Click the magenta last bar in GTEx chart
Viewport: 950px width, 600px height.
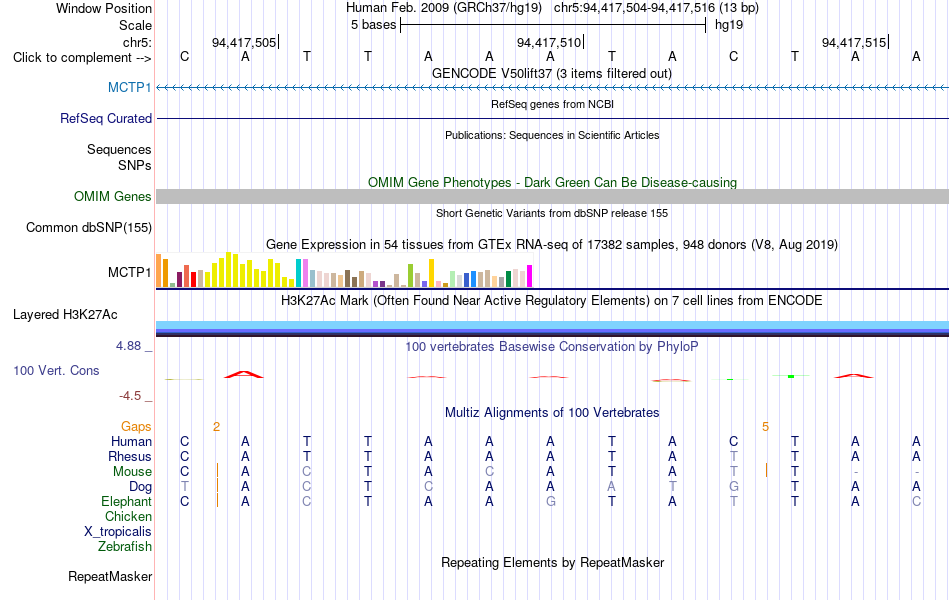[530, 276]
